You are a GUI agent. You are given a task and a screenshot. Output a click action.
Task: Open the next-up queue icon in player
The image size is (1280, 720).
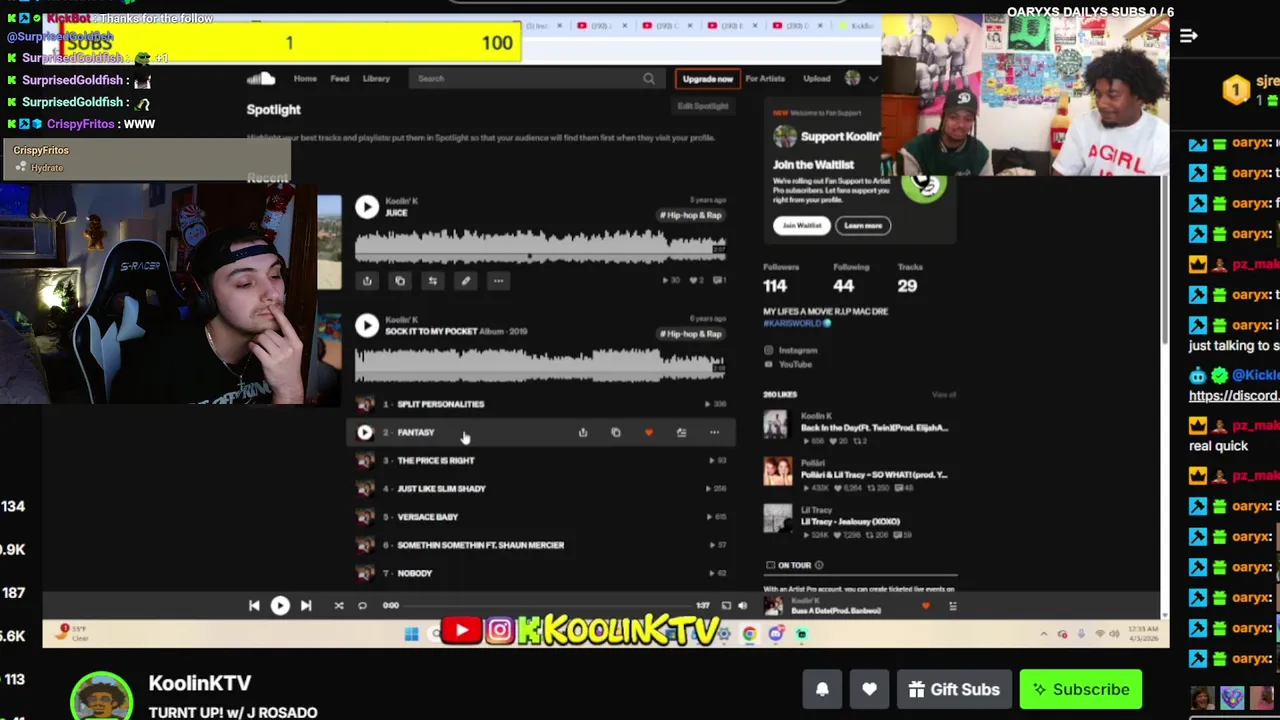tap(952, 605)
